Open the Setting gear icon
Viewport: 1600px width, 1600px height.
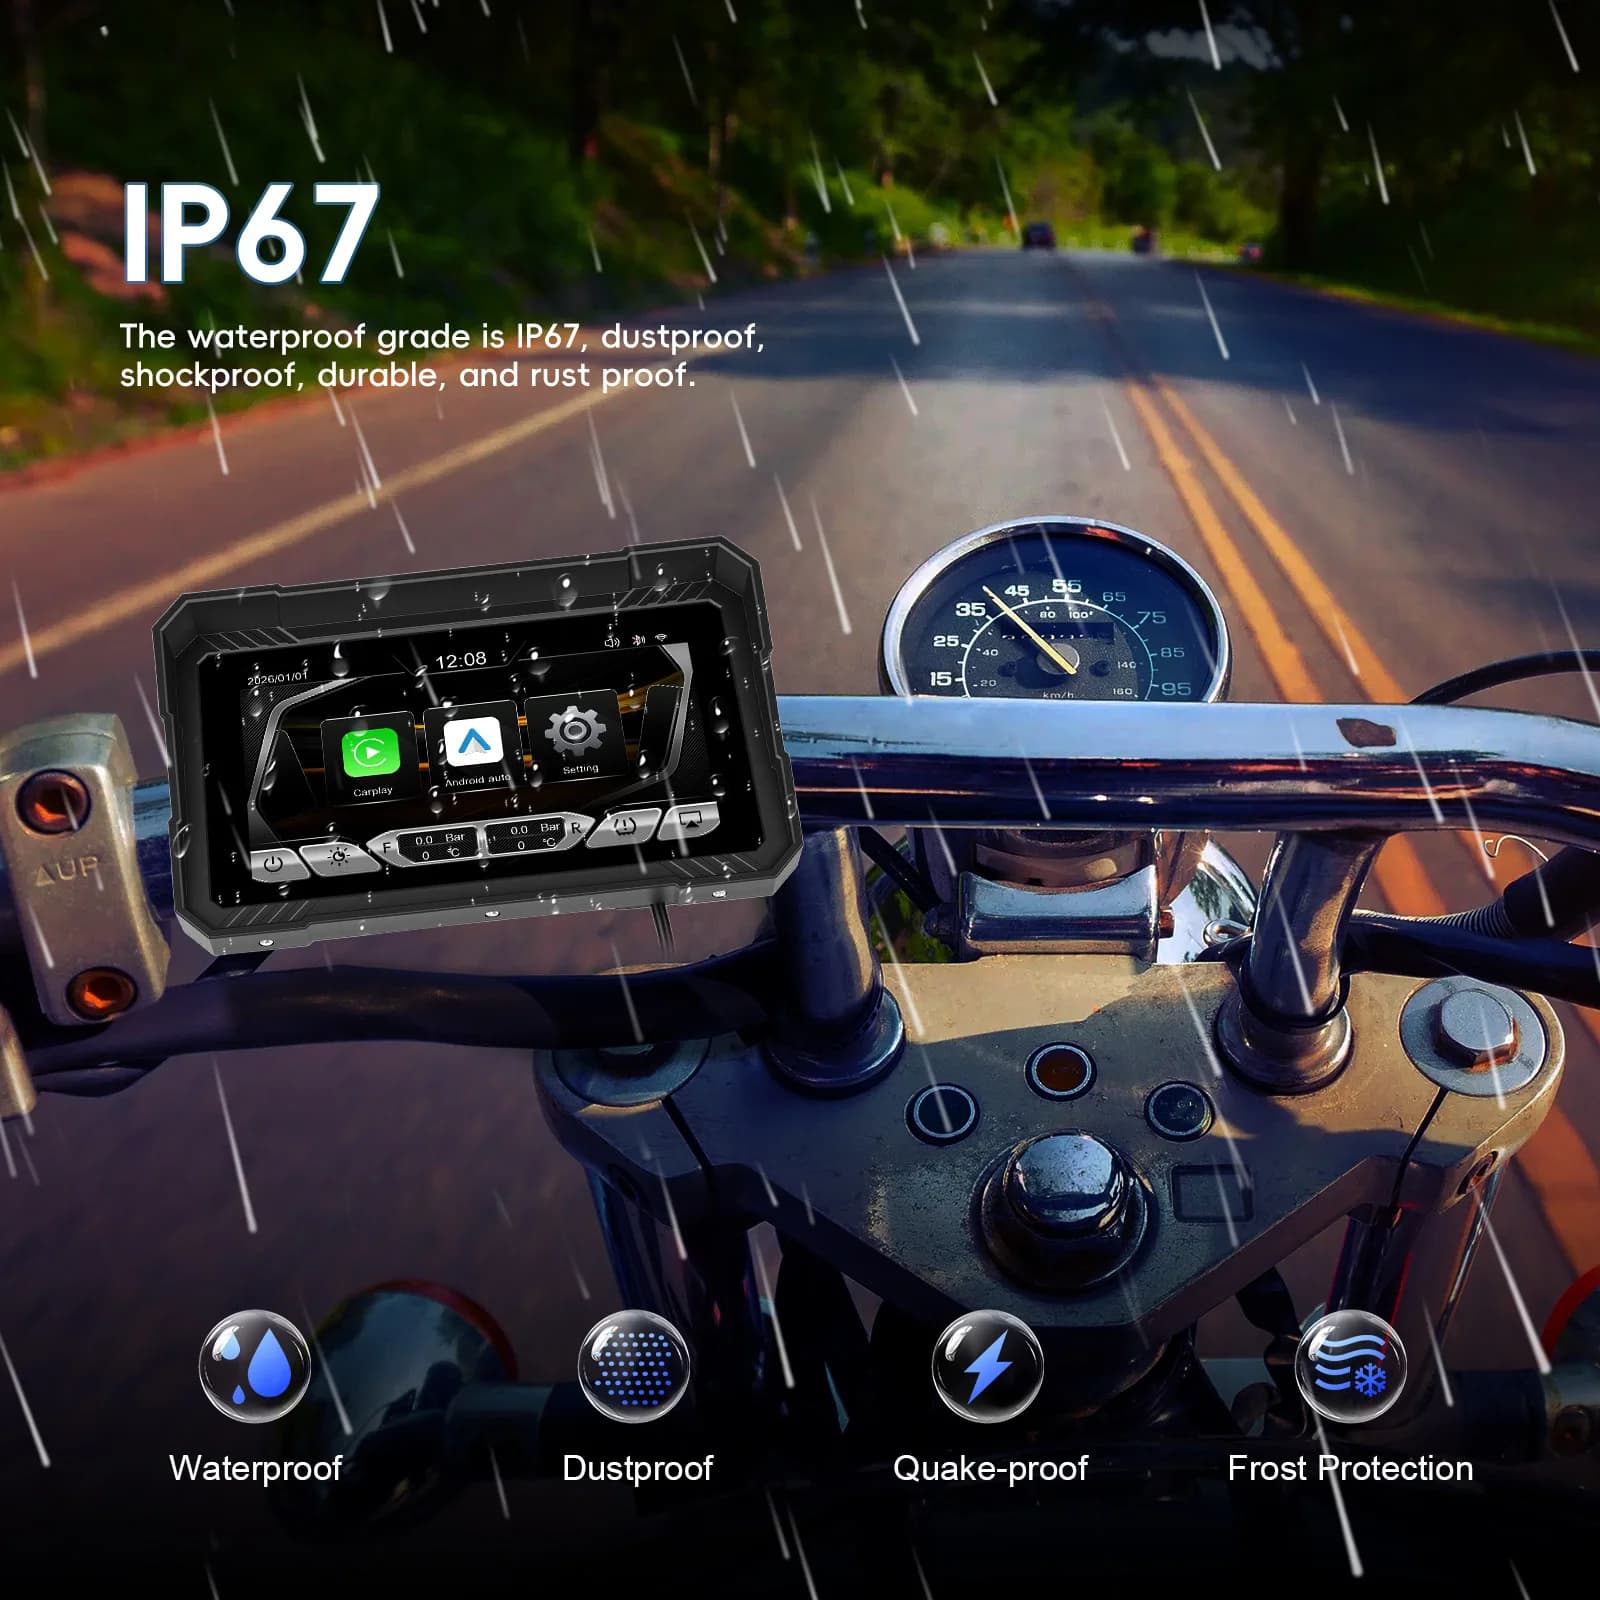coord(574,729)
